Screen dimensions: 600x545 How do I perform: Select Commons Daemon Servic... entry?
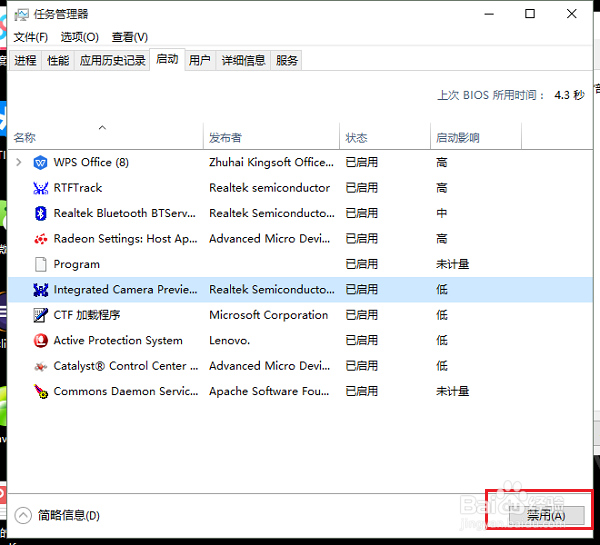tap(126, 391)
